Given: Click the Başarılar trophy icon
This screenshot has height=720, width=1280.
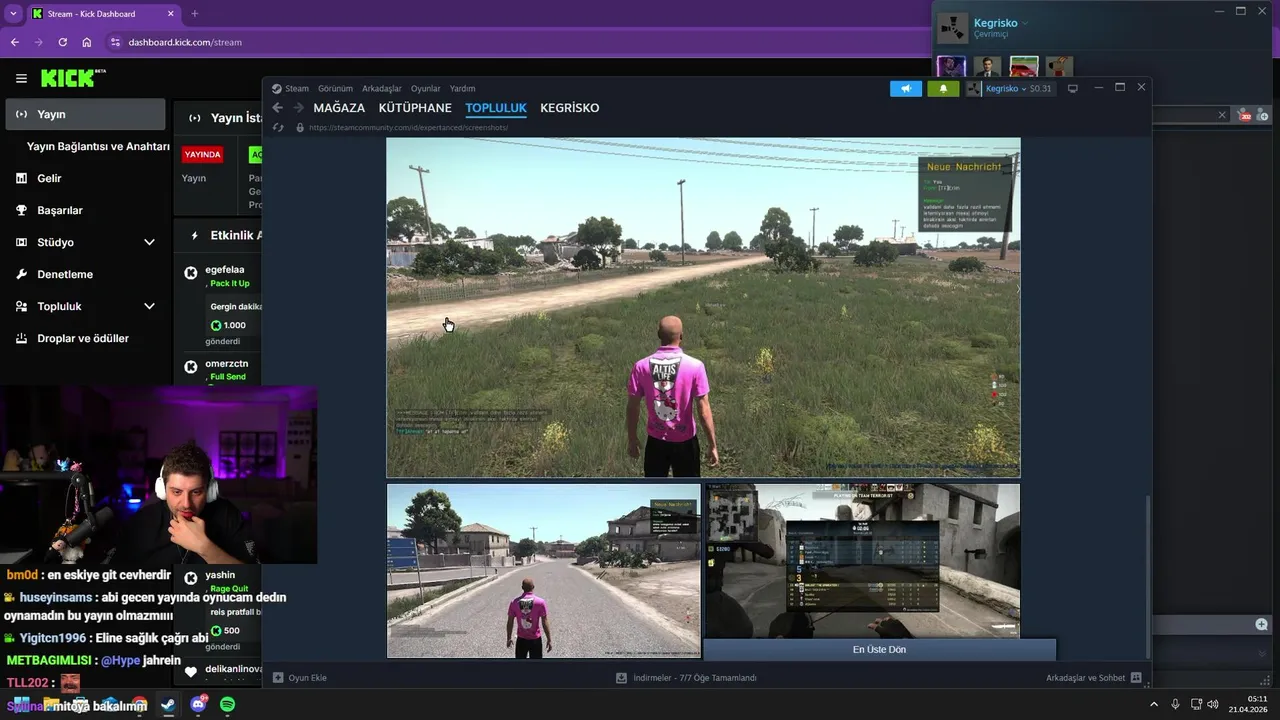Looking at the screenshot, I should [x=21, y=210].
